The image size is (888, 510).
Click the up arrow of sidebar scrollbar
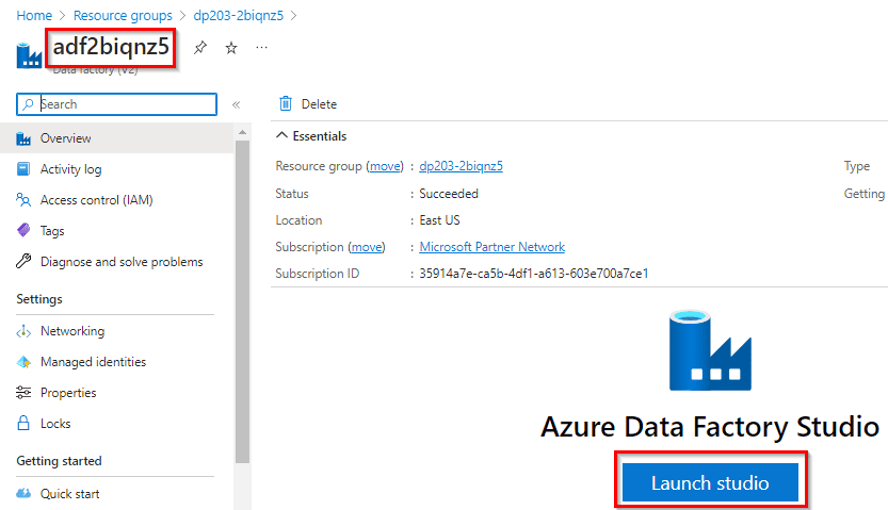(242, 132)
